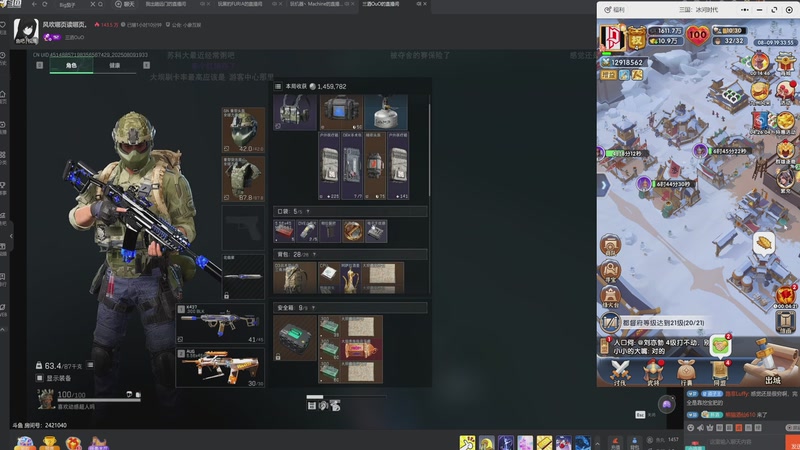Viewport: 800px width, 450px height.
Task: Open the gold 权 privilege badge
Action: (x=637, y=39)
